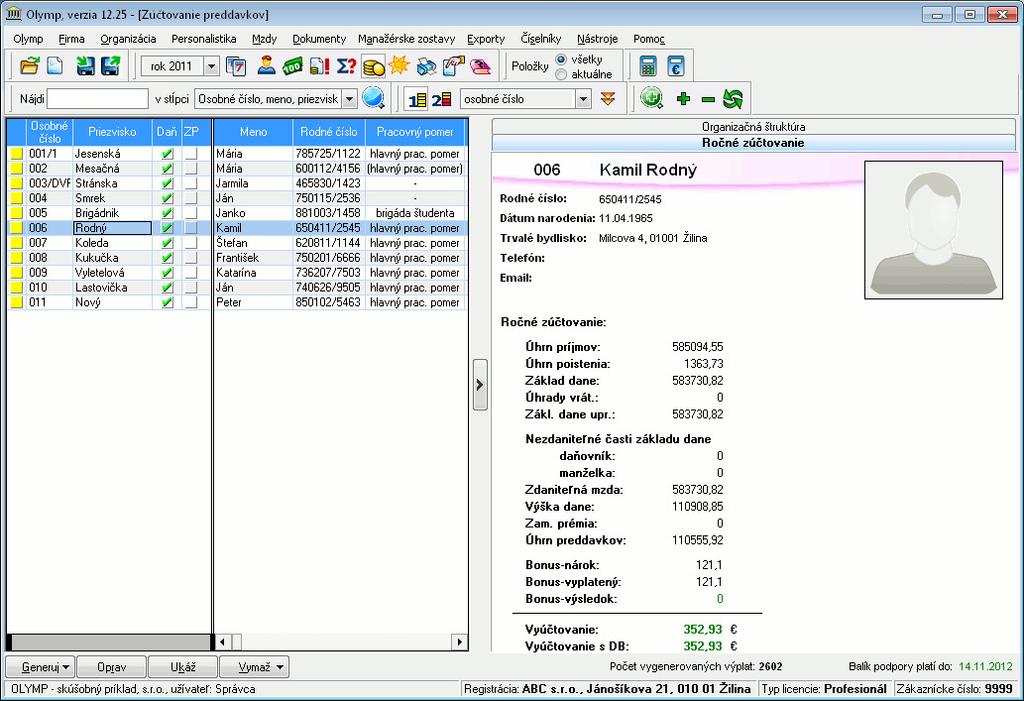Open the Personalistika menu
Screen dimensions: 1024x701
[204, 39]
